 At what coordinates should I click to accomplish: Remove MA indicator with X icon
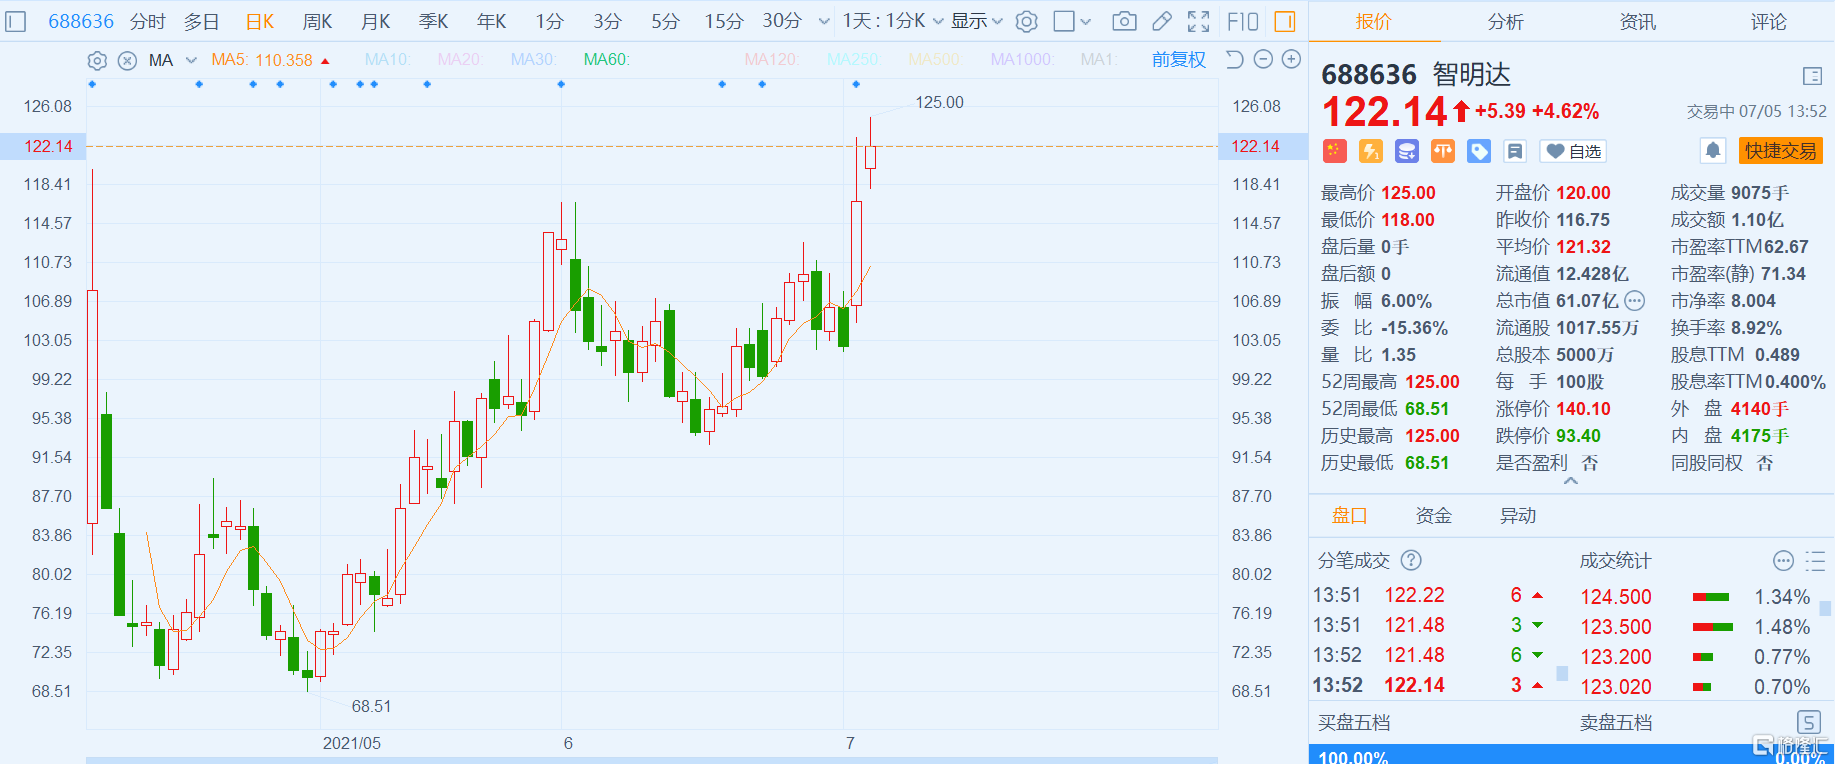tap(127, 61)
